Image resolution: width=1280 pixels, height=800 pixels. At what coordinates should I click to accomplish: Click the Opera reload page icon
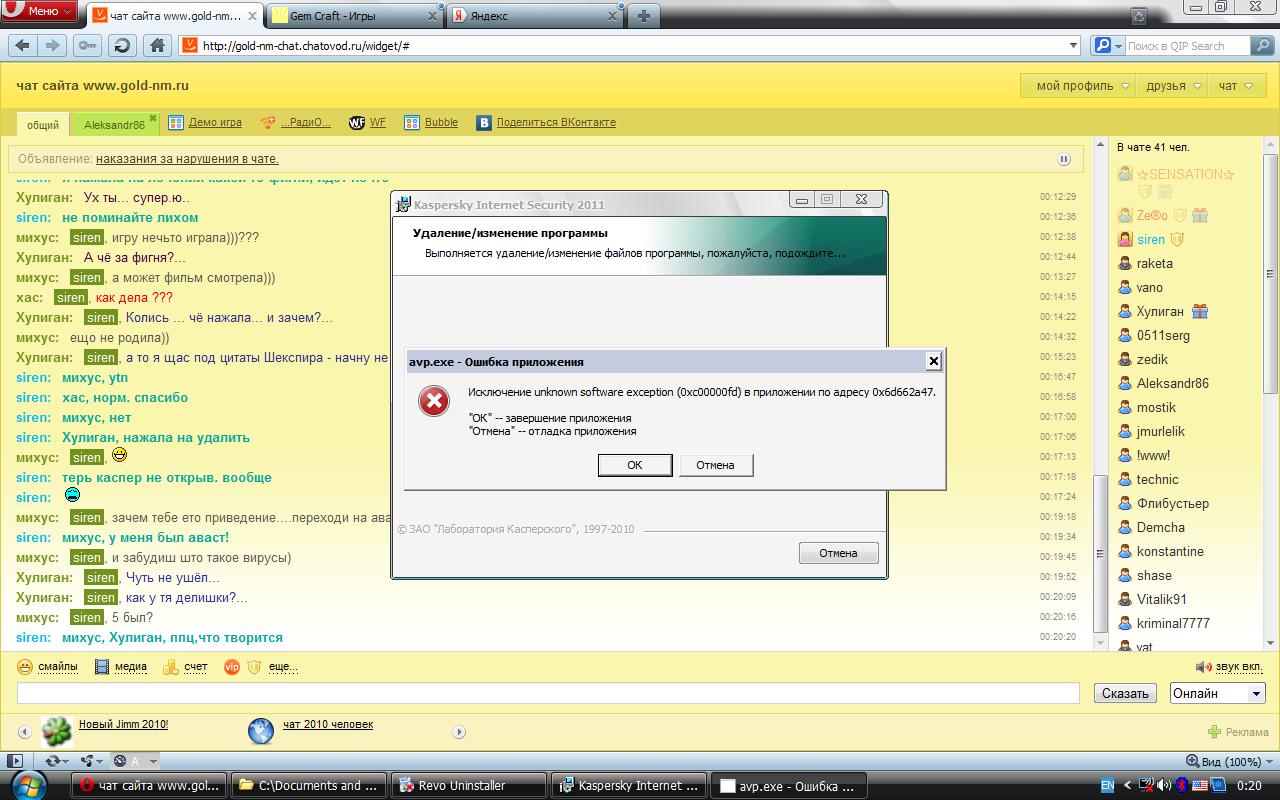(x=122, y=45)
